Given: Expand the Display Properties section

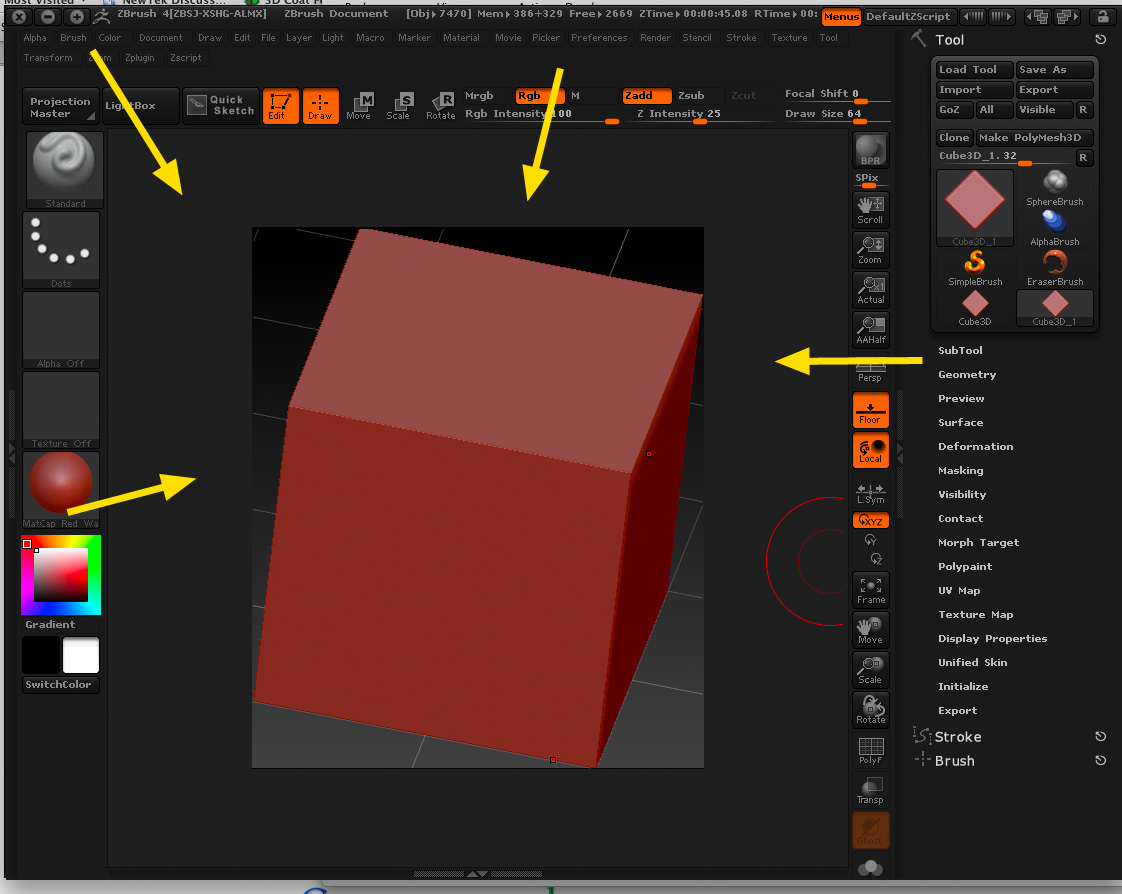Looking at the screenshot, I should point(992,638).
